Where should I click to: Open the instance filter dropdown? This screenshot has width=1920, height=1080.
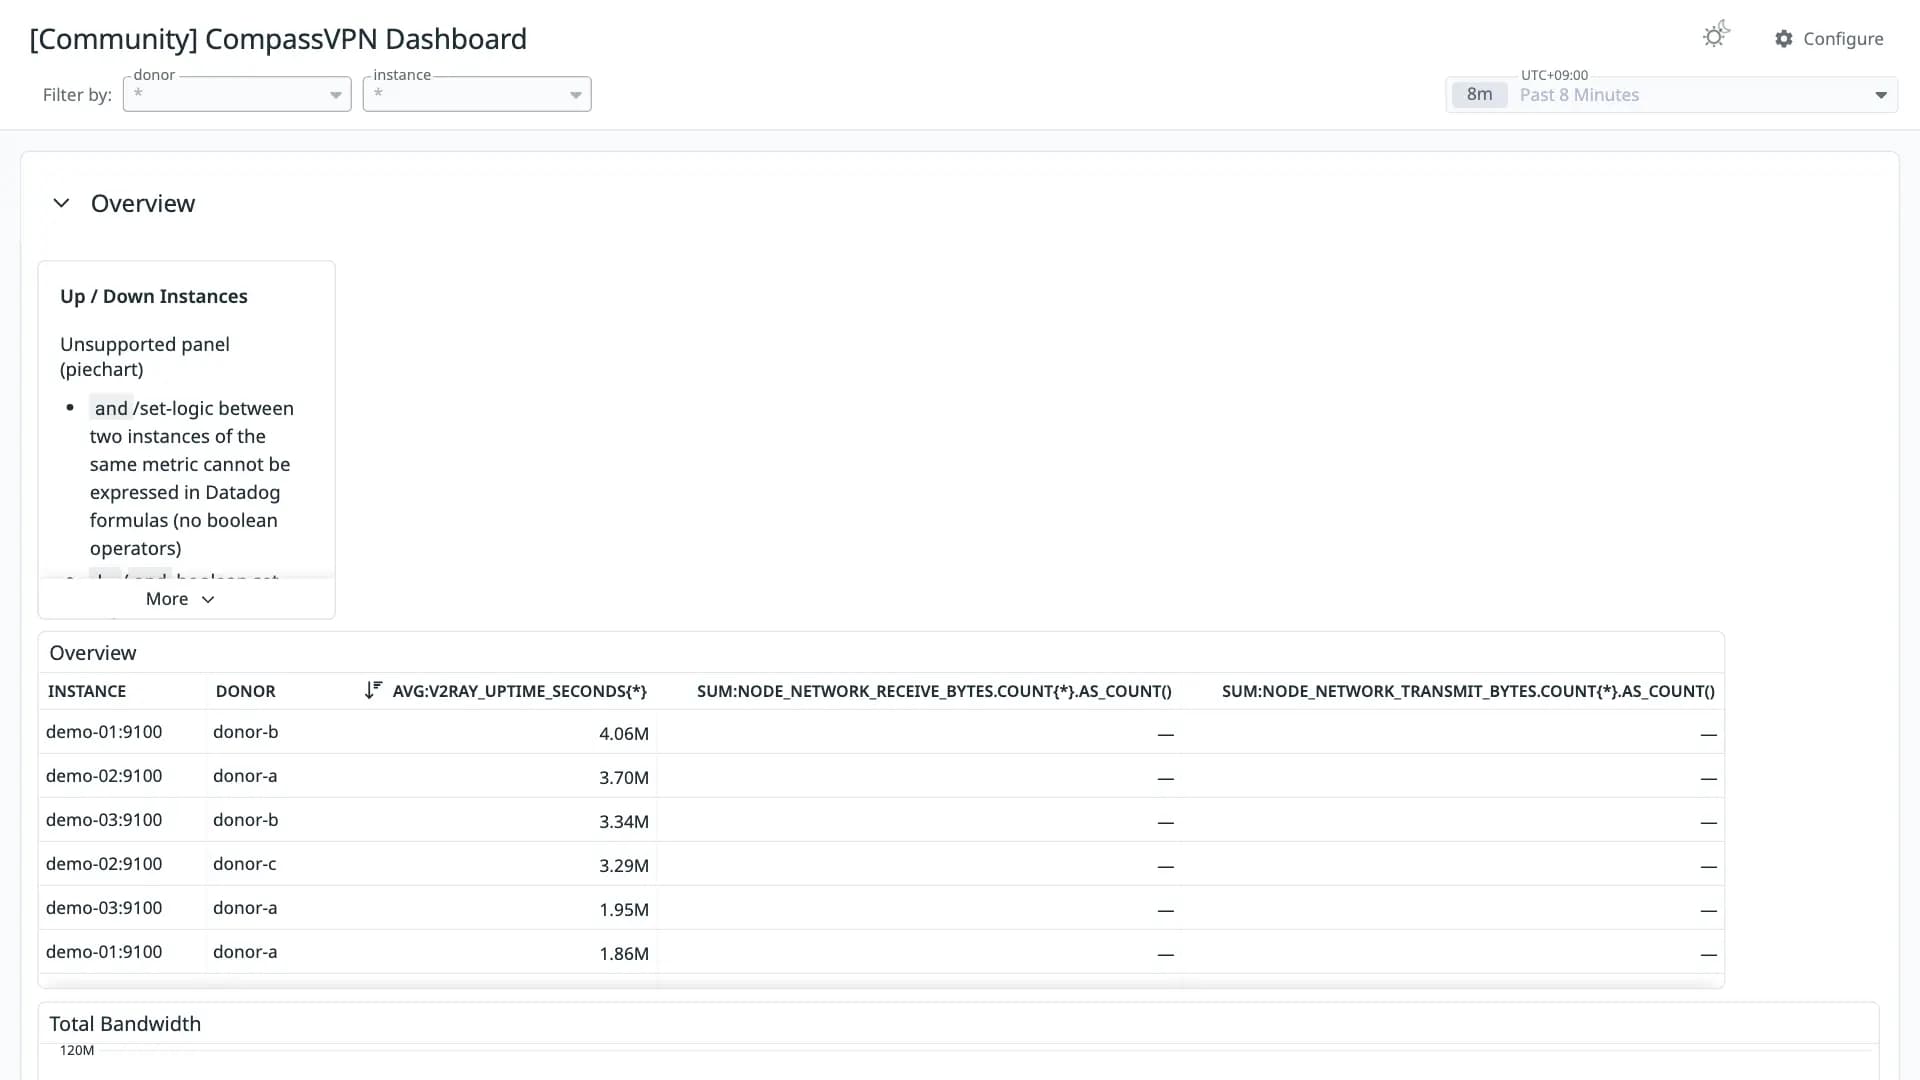[x=477, y=94]
